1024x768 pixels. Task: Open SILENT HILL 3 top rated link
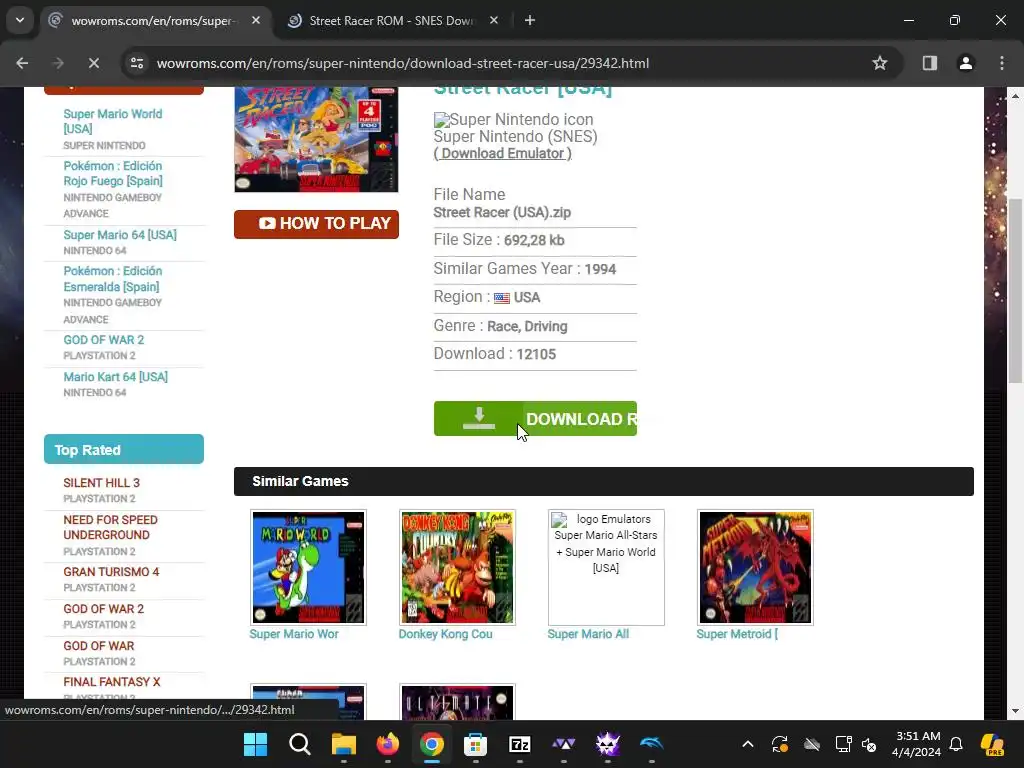[x=101, y=483]
